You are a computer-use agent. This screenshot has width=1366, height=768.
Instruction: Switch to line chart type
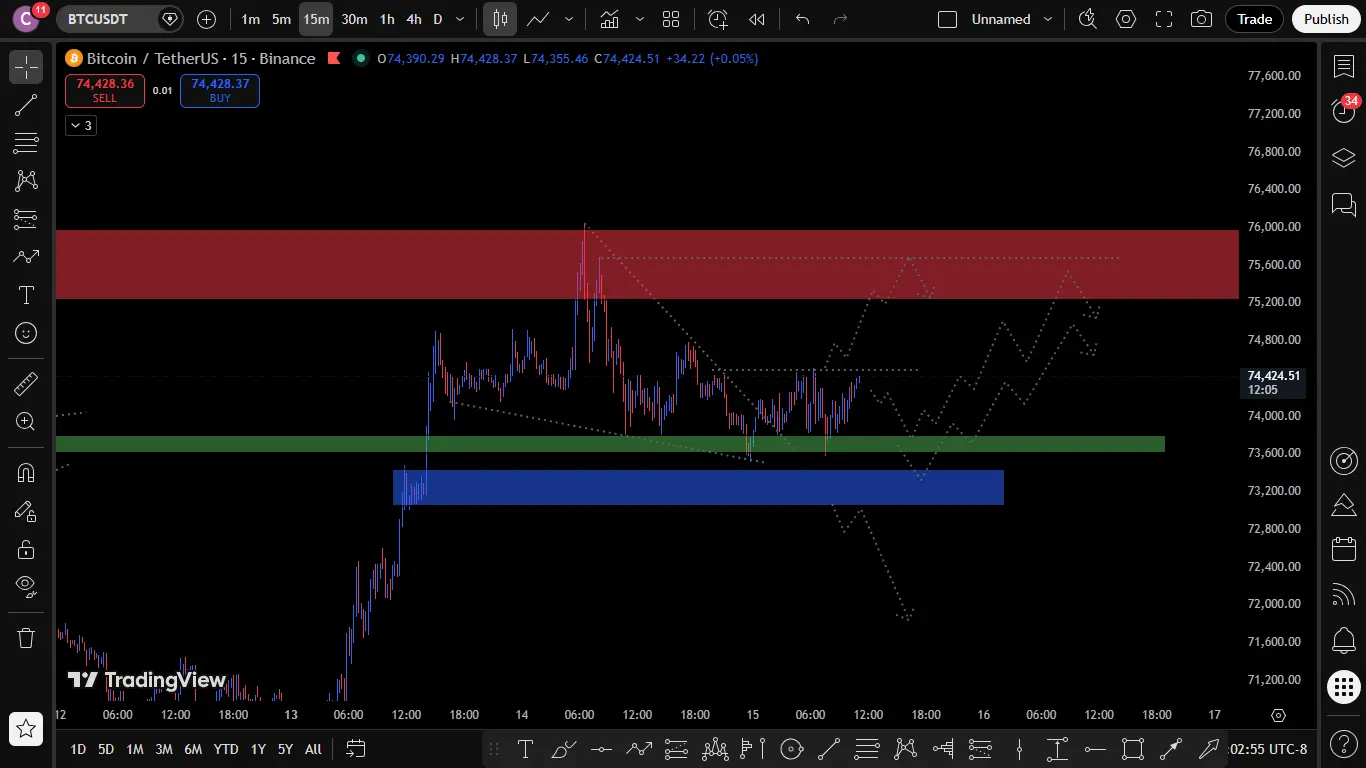click(x=538, y=19)
